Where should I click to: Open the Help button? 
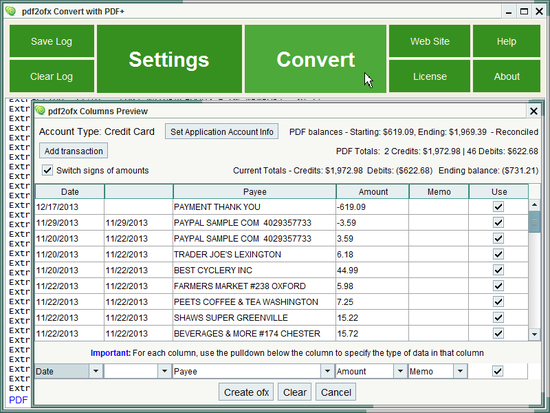507,41
